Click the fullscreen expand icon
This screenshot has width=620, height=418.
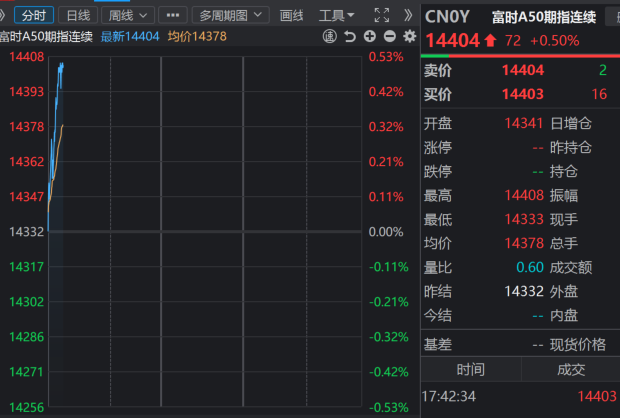tap(382, 15)
